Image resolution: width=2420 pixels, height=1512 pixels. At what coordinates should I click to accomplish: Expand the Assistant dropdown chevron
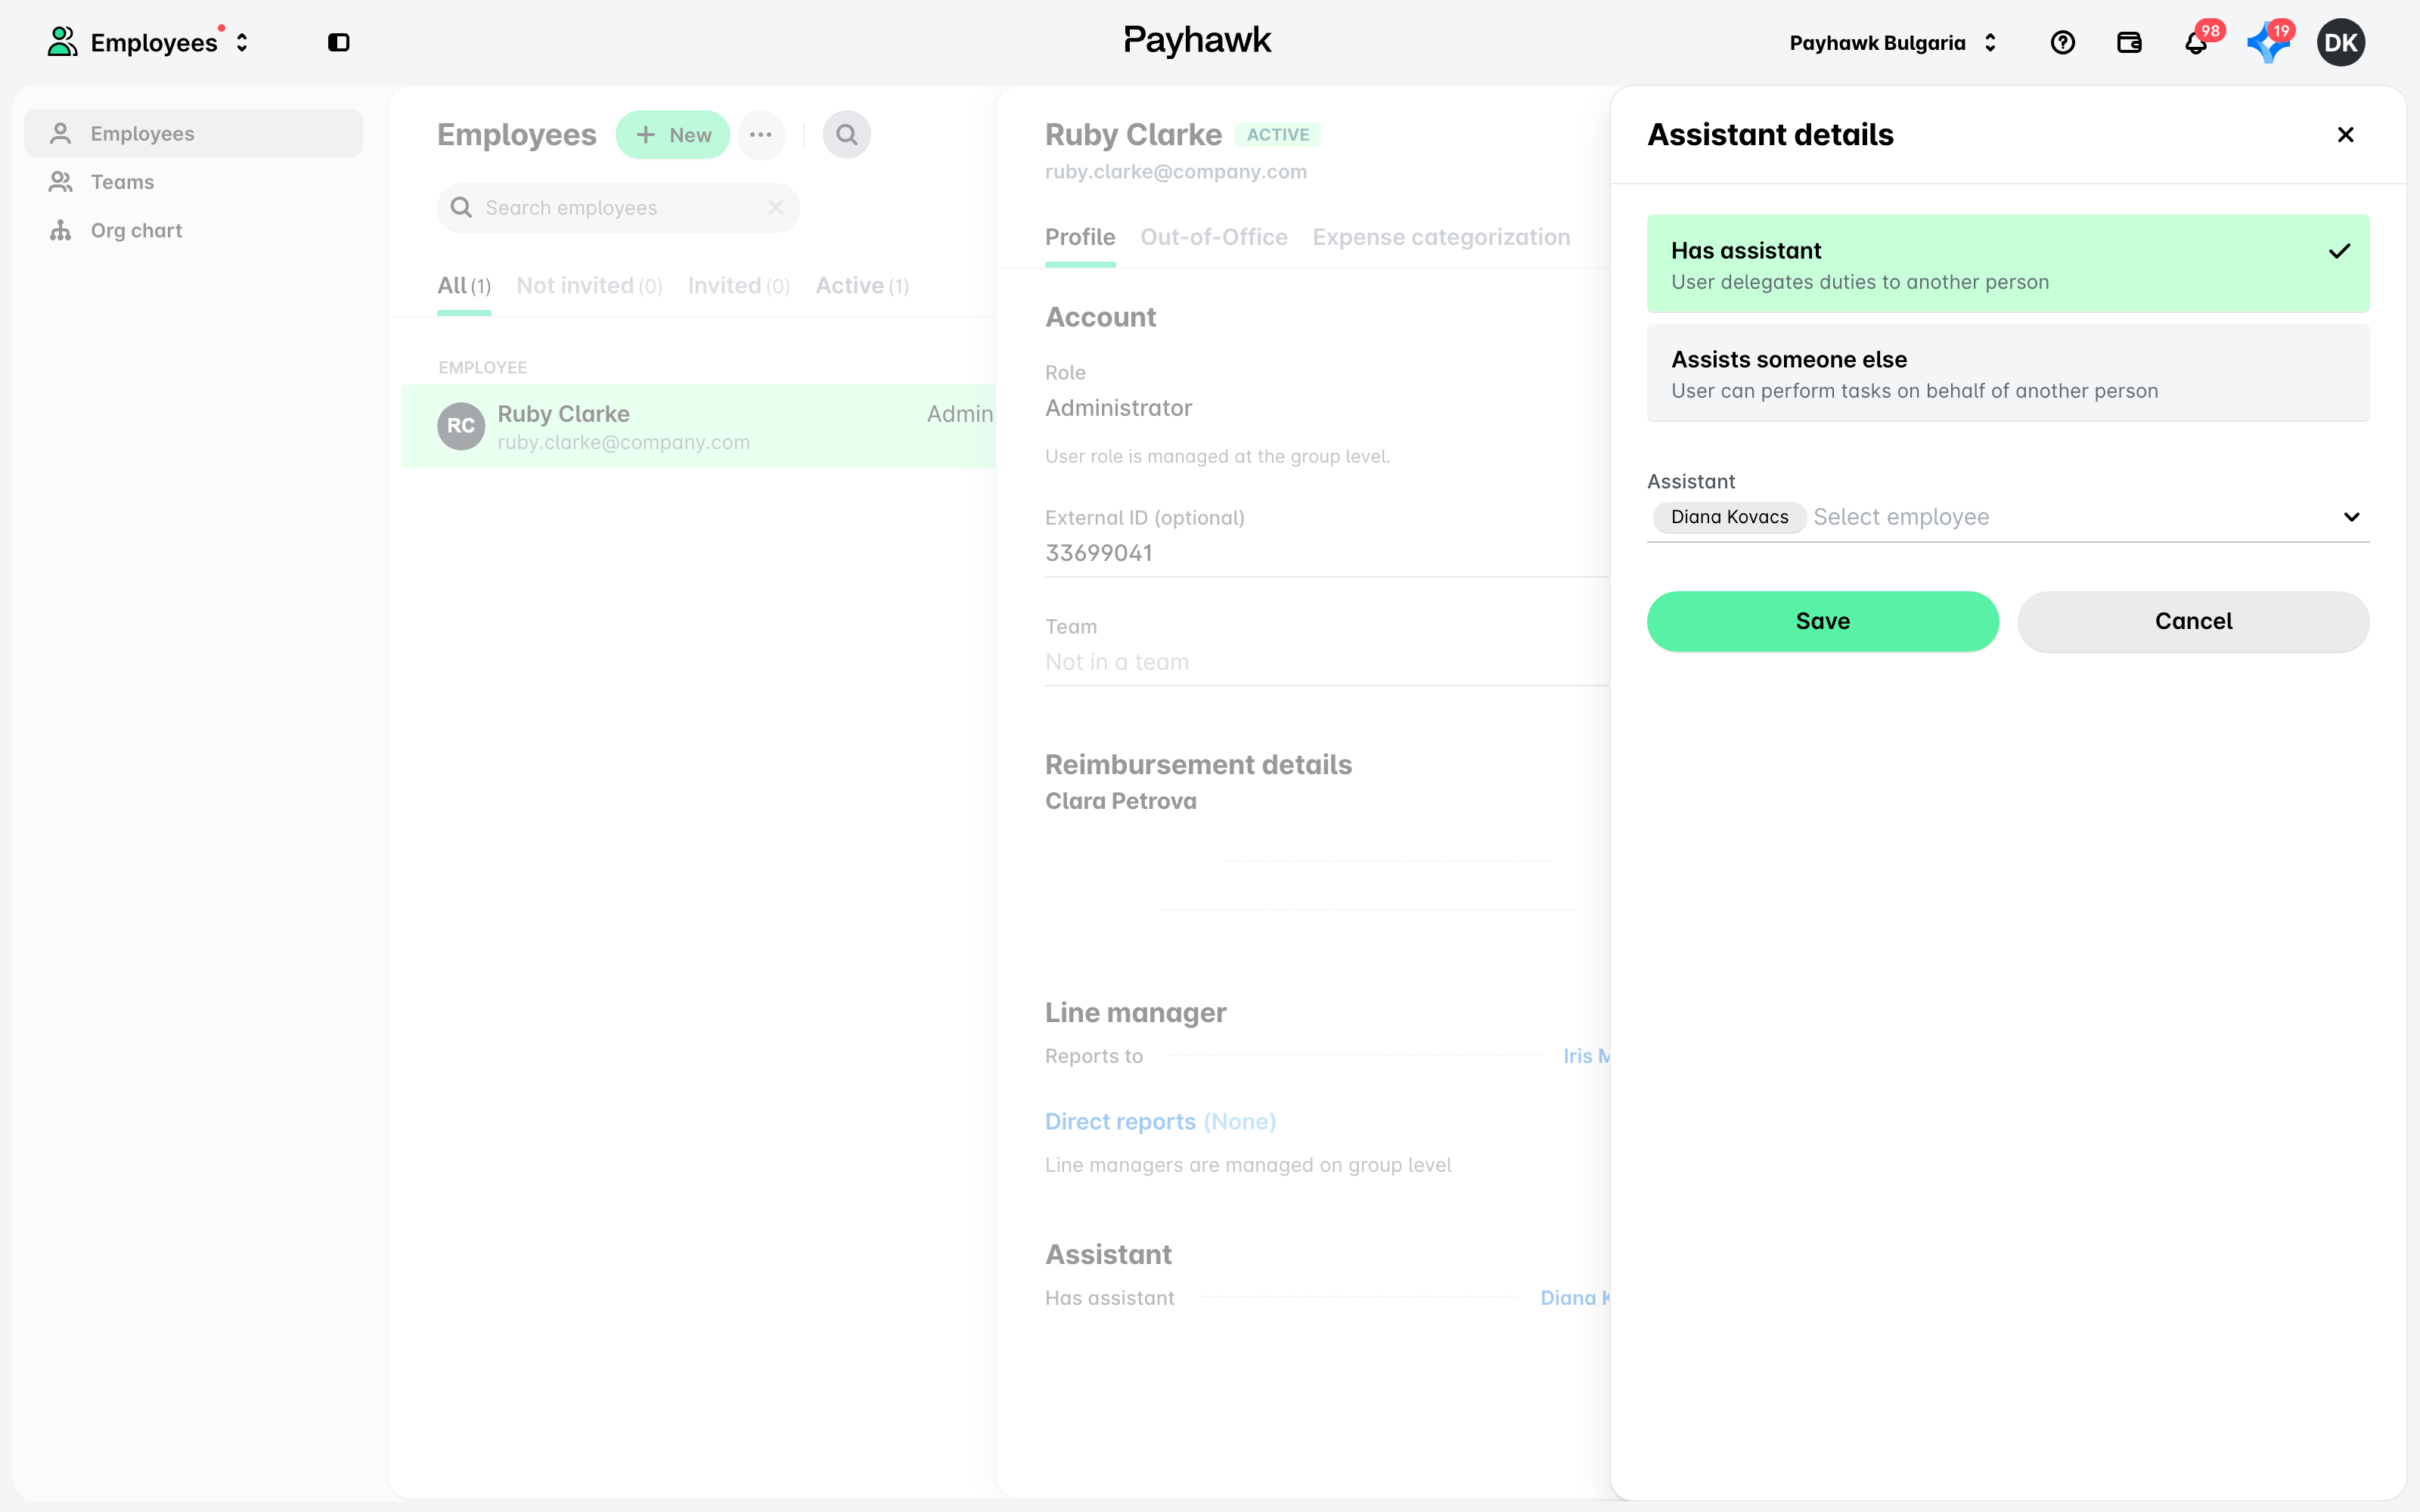point(2351,517)
